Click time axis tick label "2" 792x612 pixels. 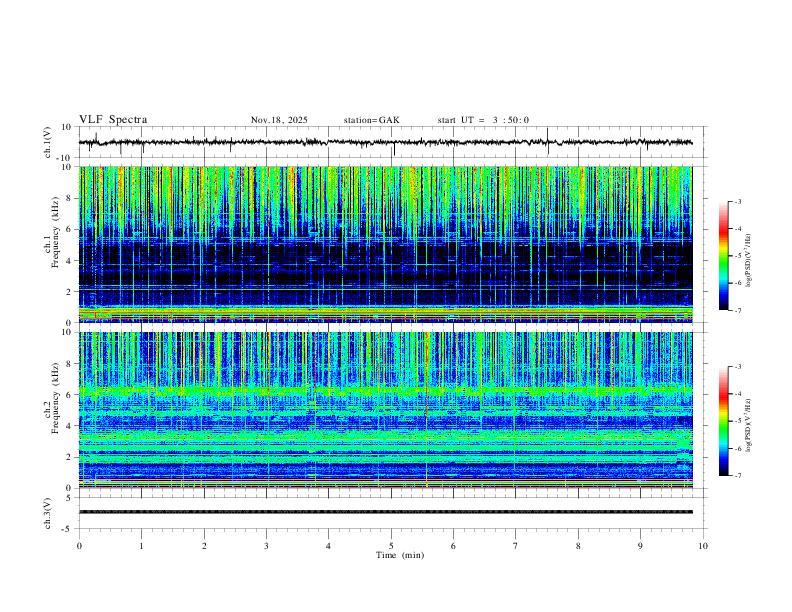[204, 546]
